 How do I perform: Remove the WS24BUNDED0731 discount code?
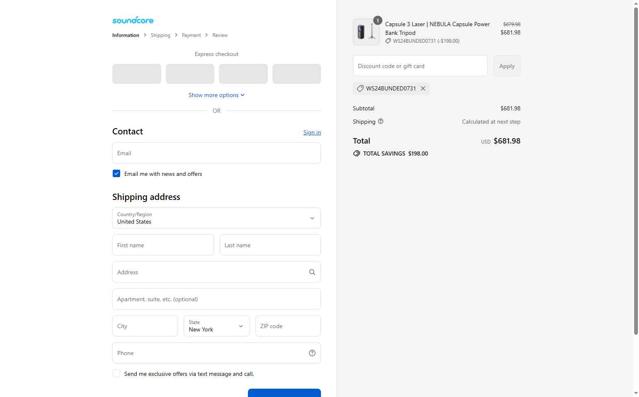(423, 88)
